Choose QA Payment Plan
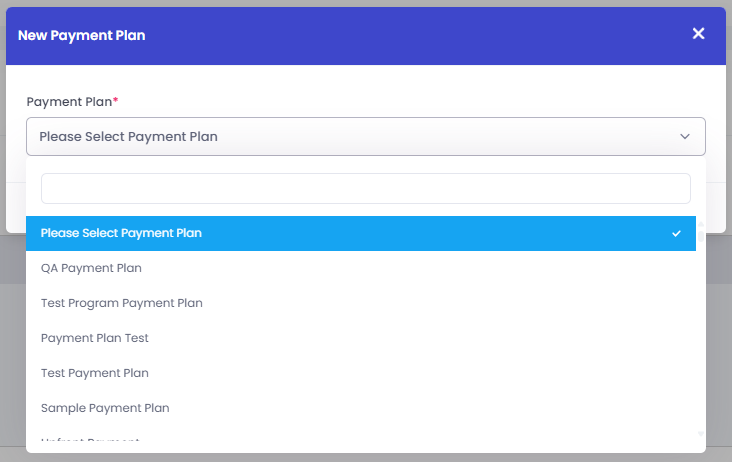The height and width of the screenshot is (462, 732). point(91,268)
